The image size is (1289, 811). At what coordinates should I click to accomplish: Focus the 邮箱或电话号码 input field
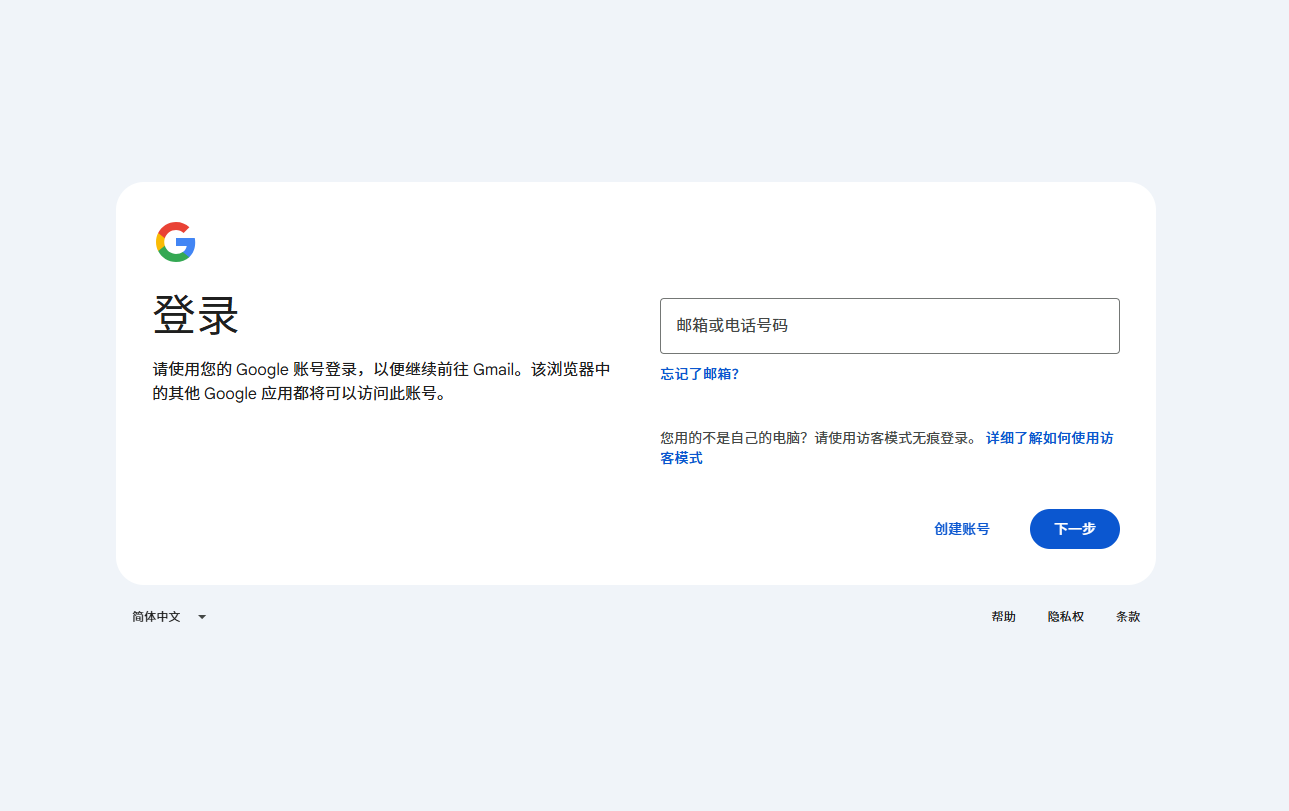pyautogui.click(x=889, y=326)
